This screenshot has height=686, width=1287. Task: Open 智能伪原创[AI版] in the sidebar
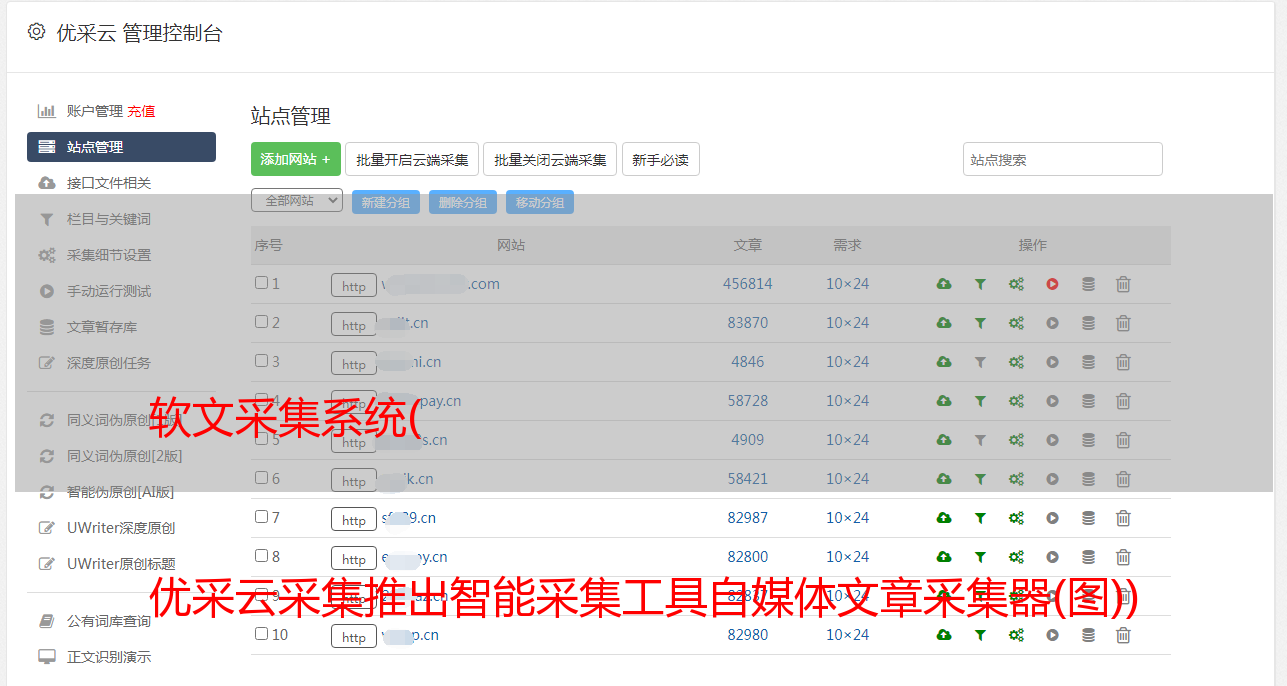(121, 492)
